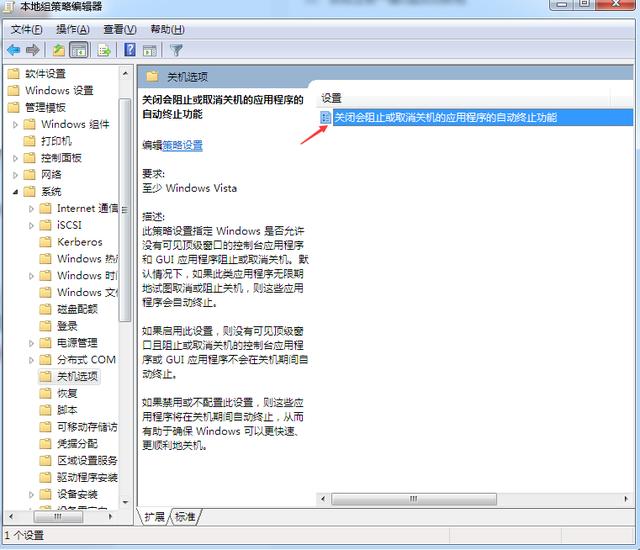Image resolution: width=640 pixels, height=550 pixels.
Task: Click the Up one level folder icon
Action: 59,50
